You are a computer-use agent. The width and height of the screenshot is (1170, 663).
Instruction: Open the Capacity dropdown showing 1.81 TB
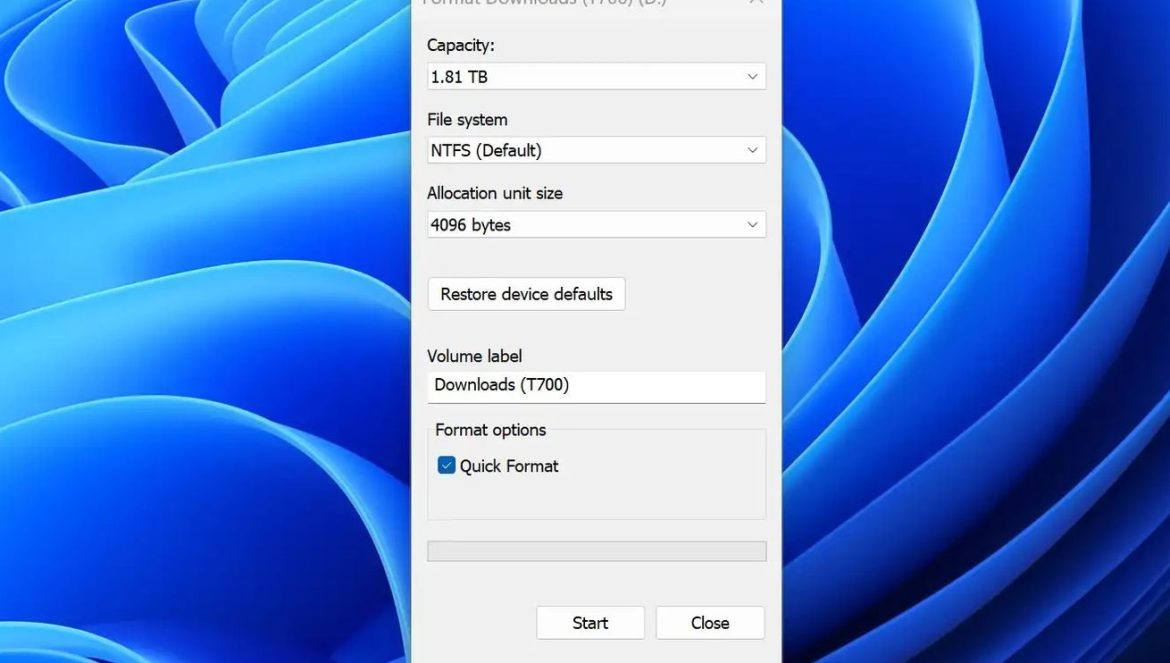[x=596, y=77]
